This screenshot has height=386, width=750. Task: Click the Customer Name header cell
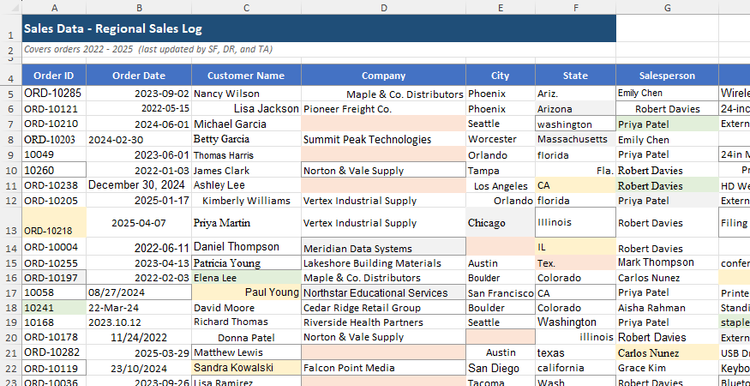[246, 76]
